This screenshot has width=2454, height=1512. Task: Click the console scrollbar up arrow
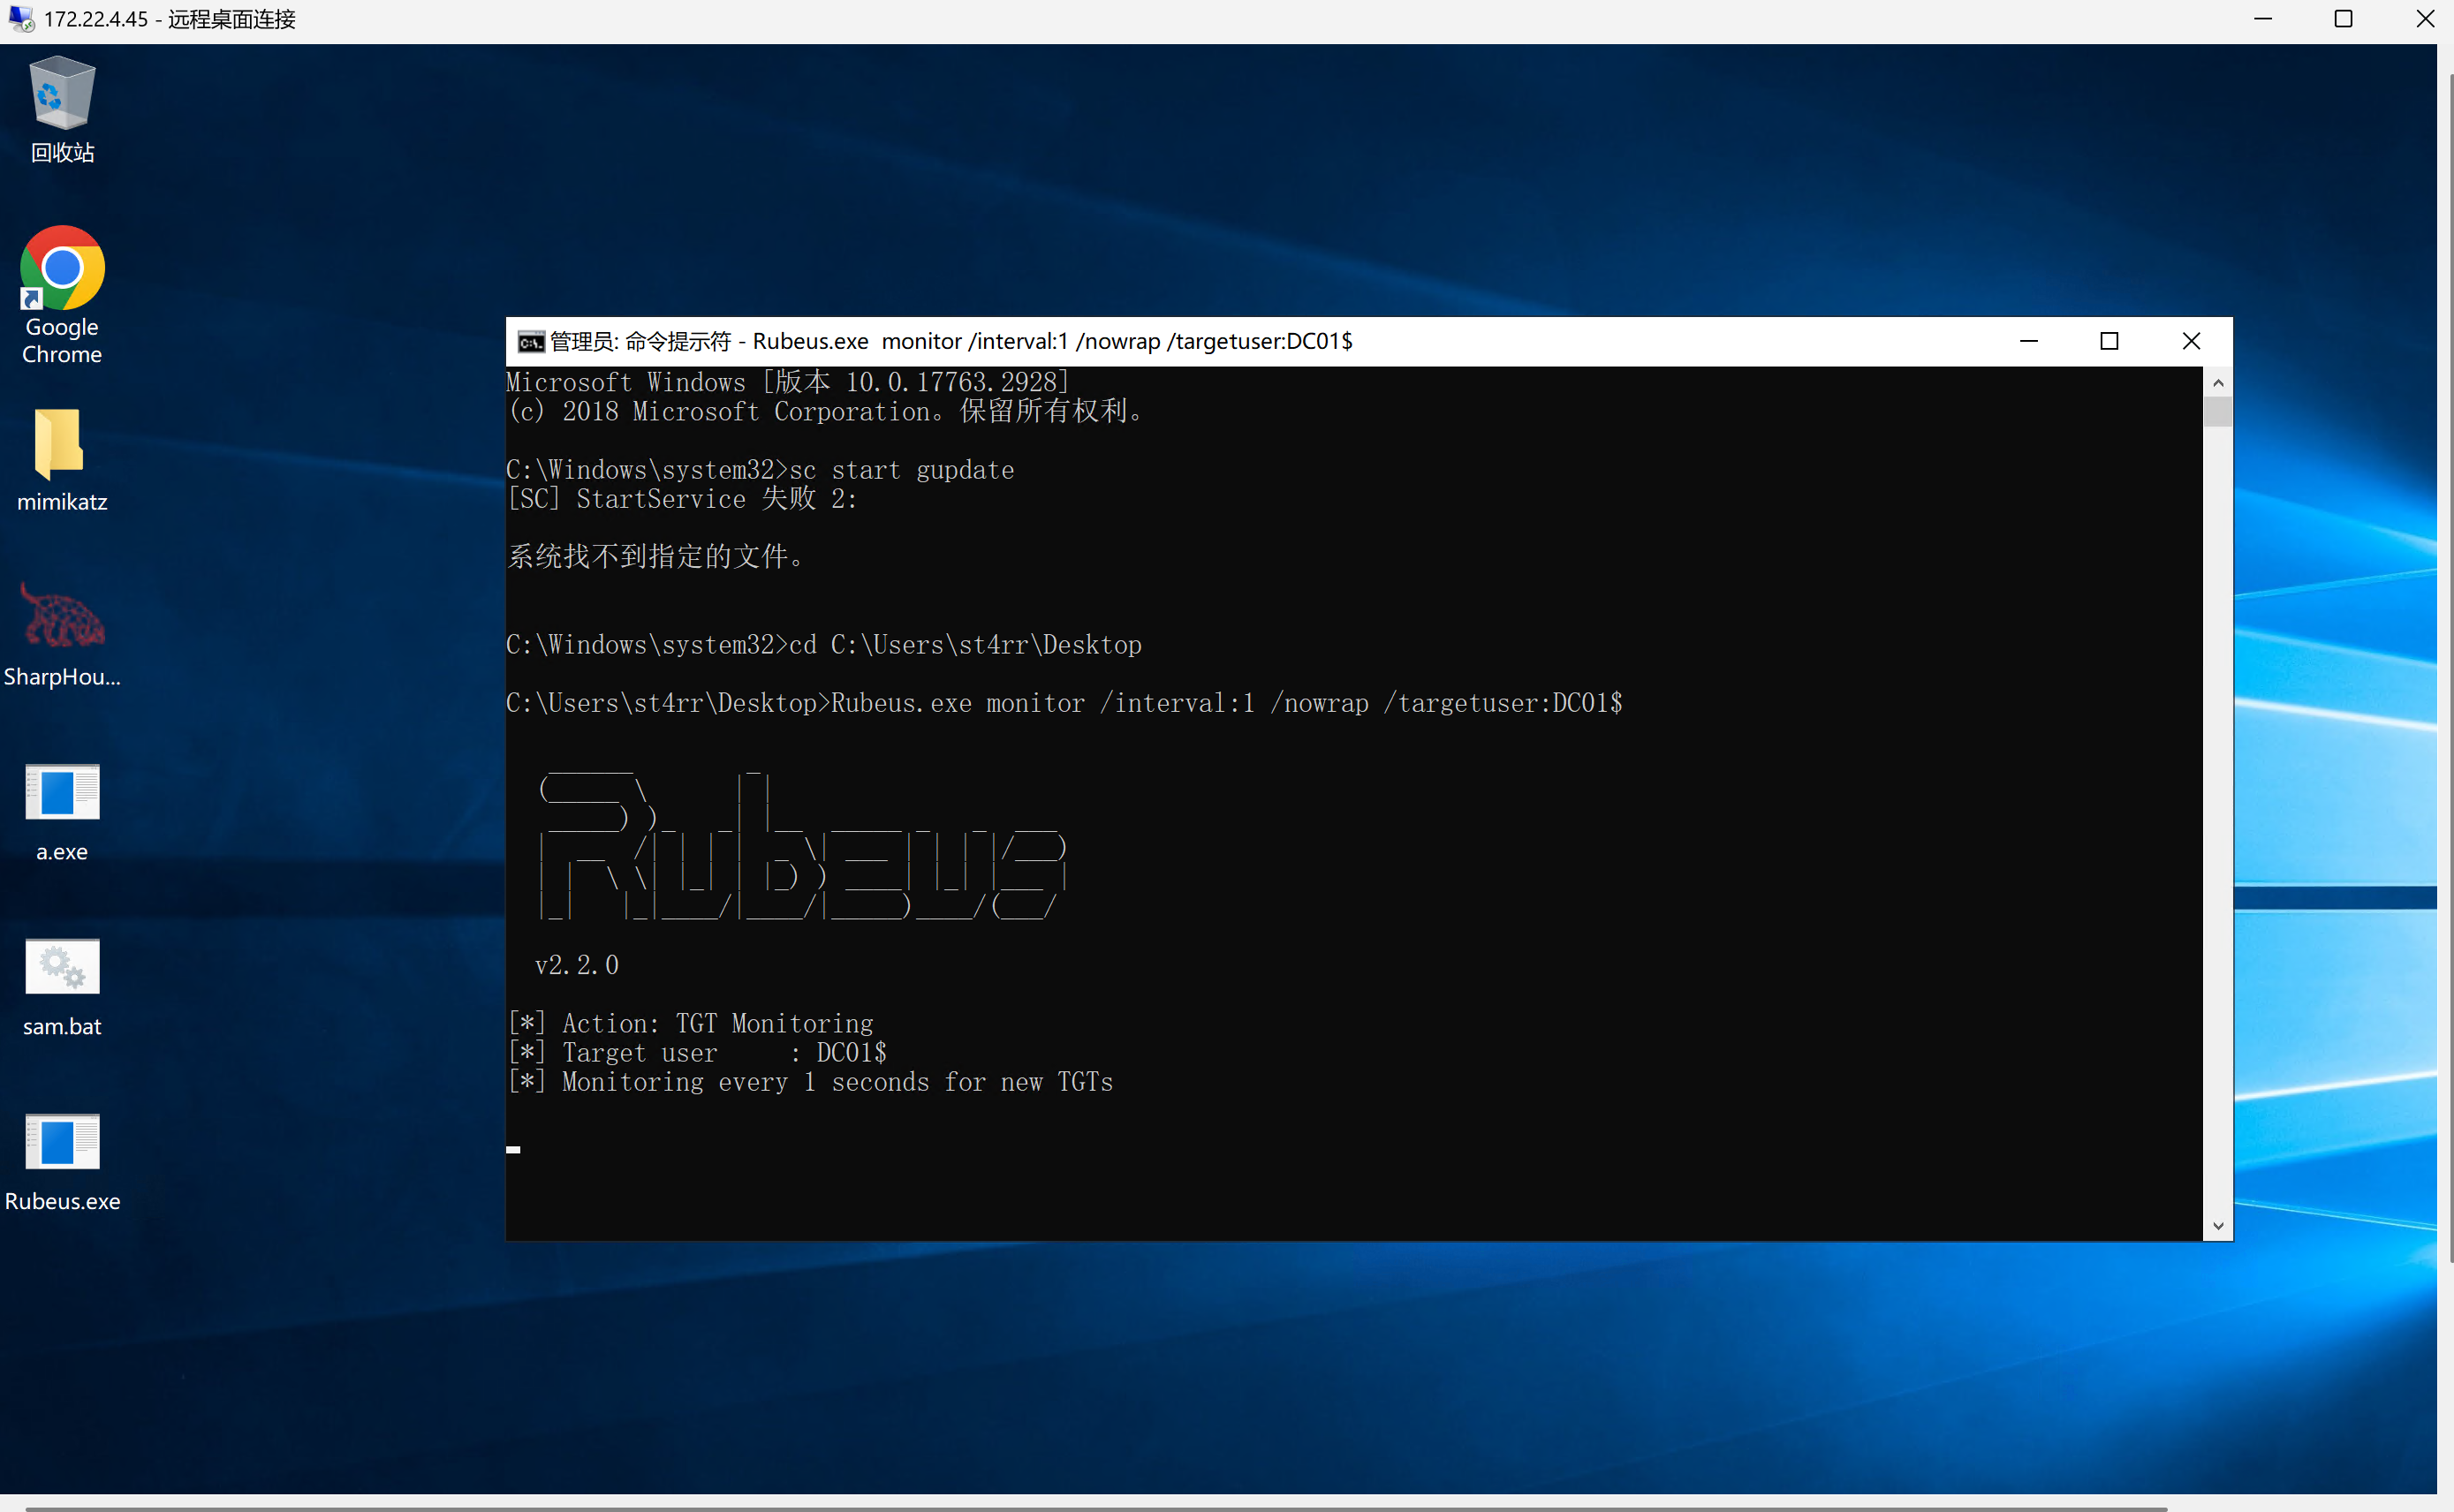(2218, 382)
